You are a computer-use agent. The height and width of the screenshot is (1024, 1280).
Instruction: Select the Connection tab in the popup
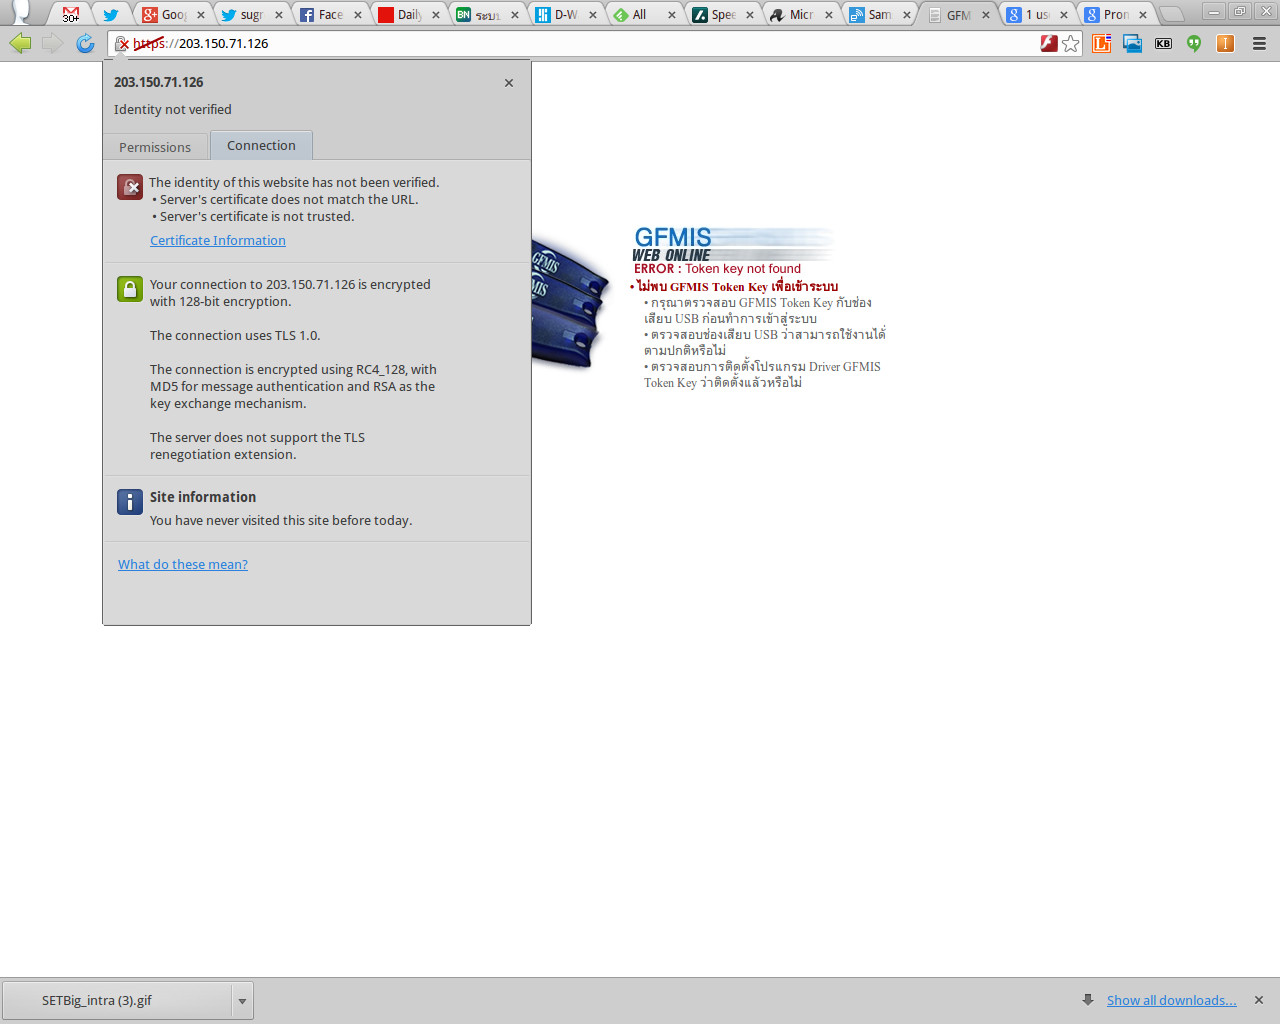point(261,145)
